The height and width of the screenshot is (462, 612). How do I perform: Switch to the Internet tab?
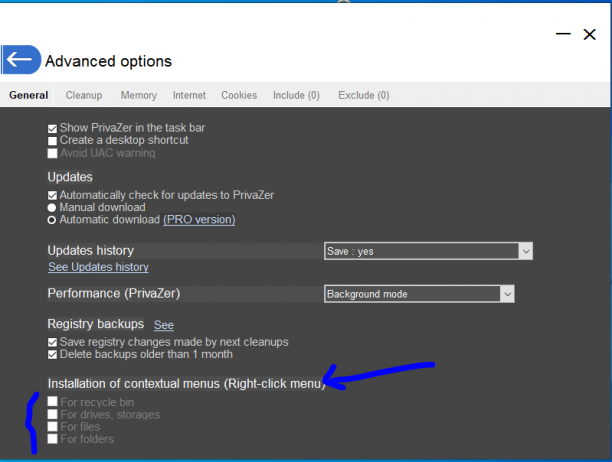coord(189,95)
